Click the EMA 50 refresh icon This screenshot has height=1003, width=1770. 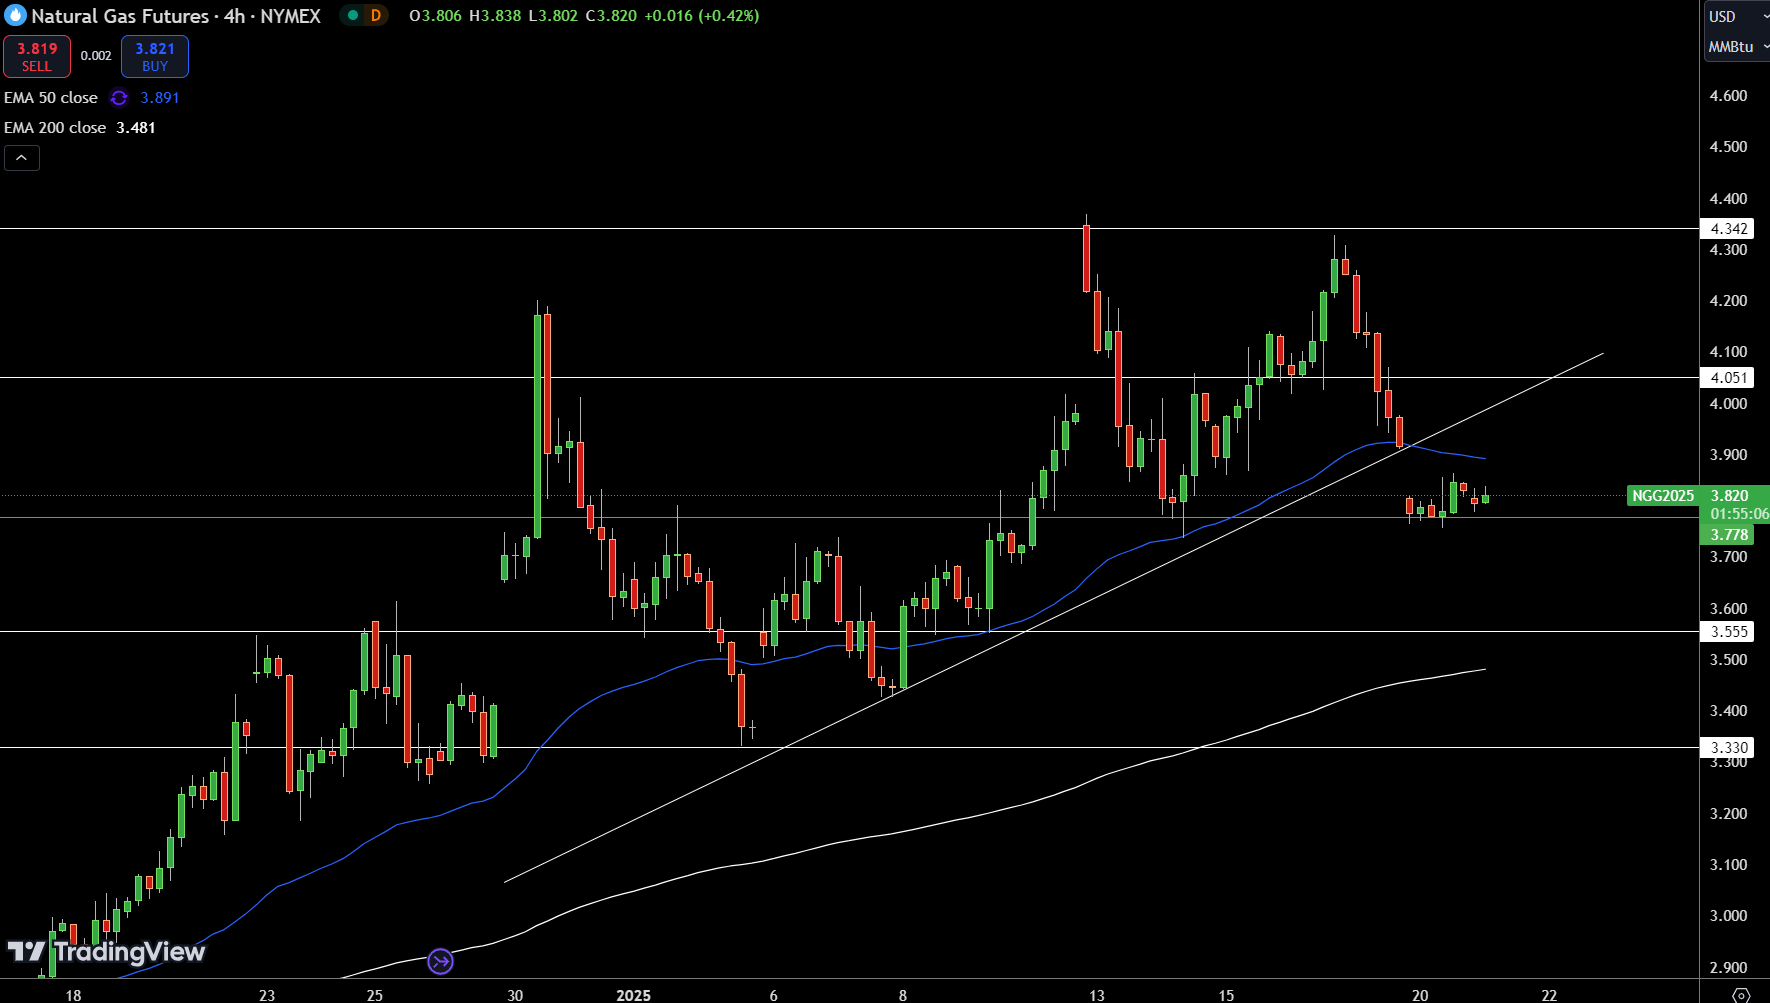(x=119, y=98)
